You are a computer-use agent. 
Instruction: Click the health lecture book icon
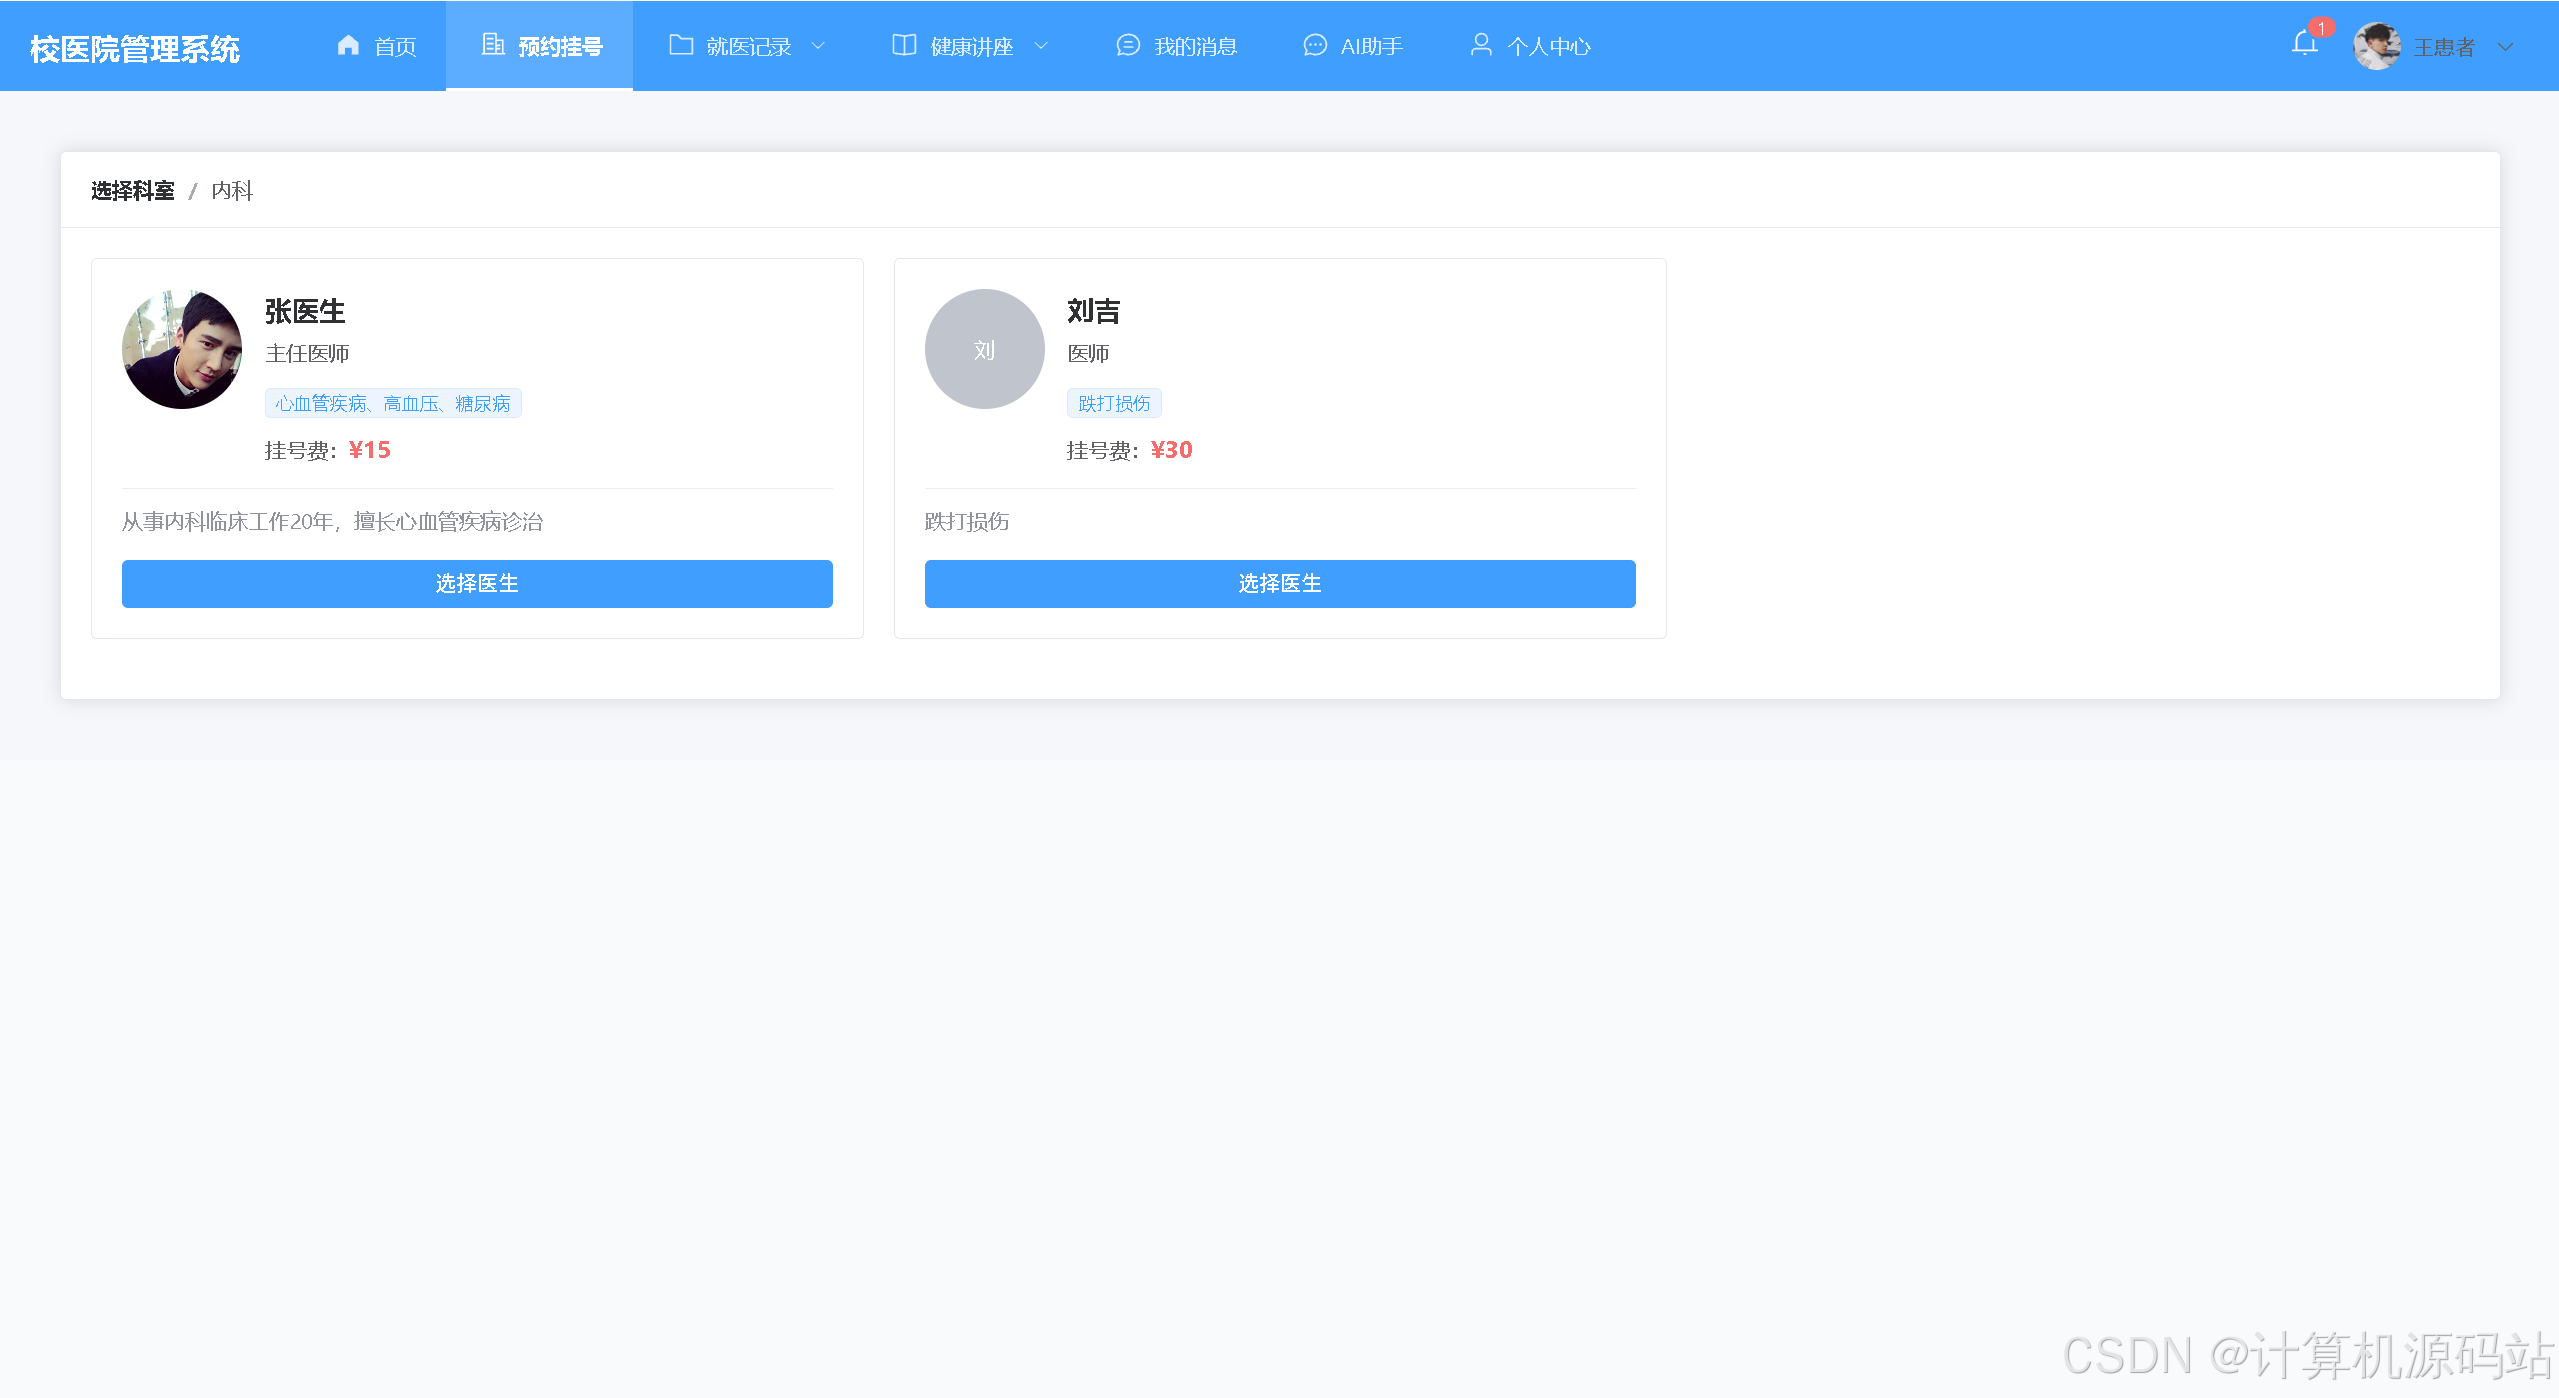click(904, 45)
